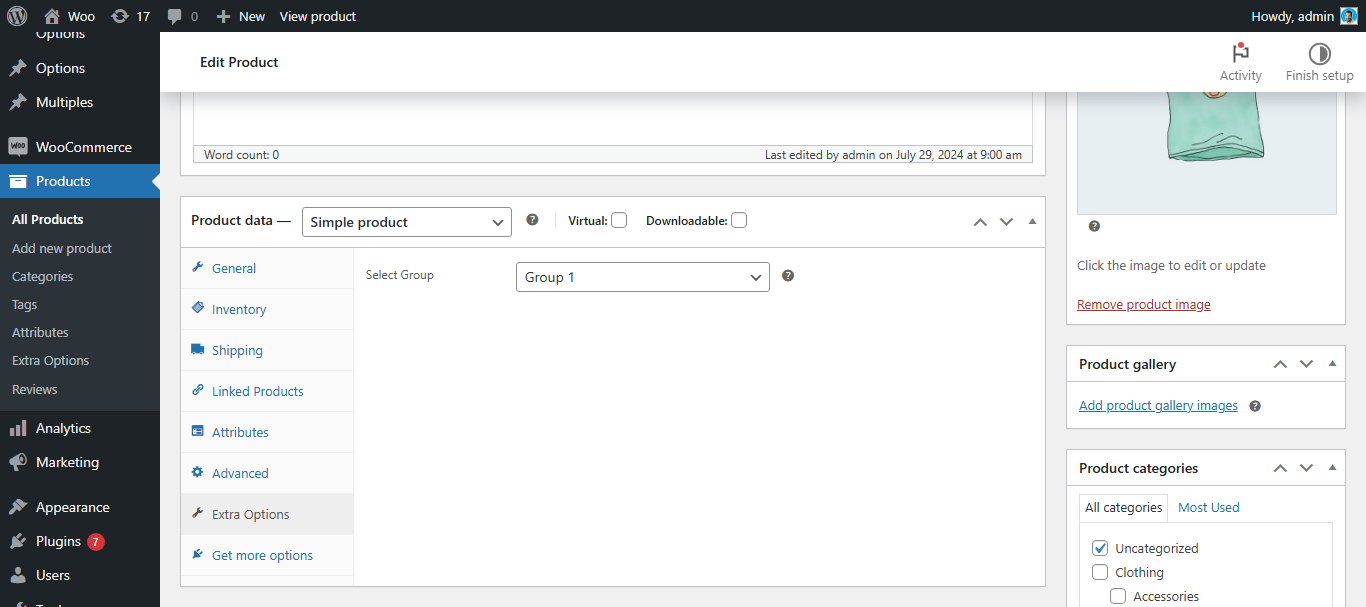Move Product data panel down
1366x607 pixels.
[x=1006, y=222]
